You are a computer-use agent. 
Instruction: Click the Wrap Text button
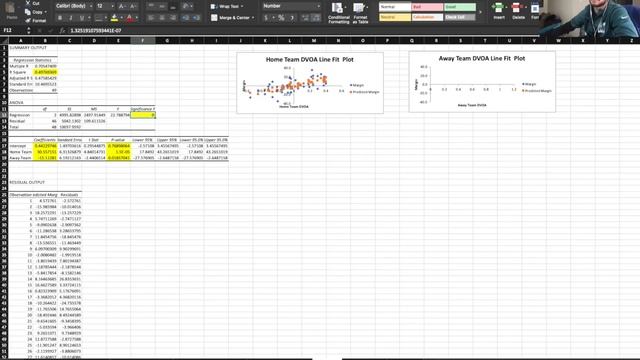pos(225,7)
